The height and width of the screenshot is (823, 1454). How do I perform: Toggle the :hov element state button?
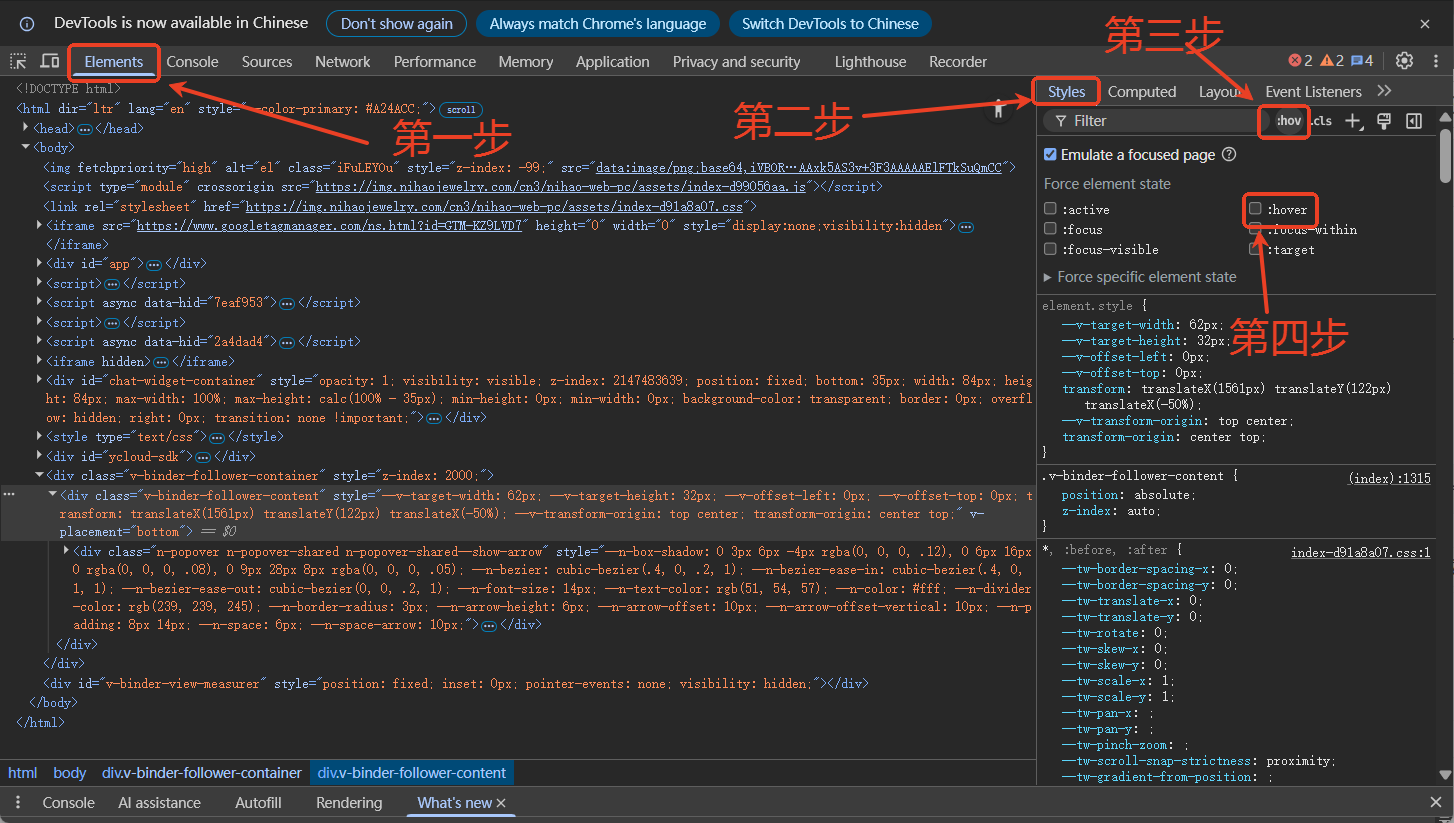click(1289, 121)
